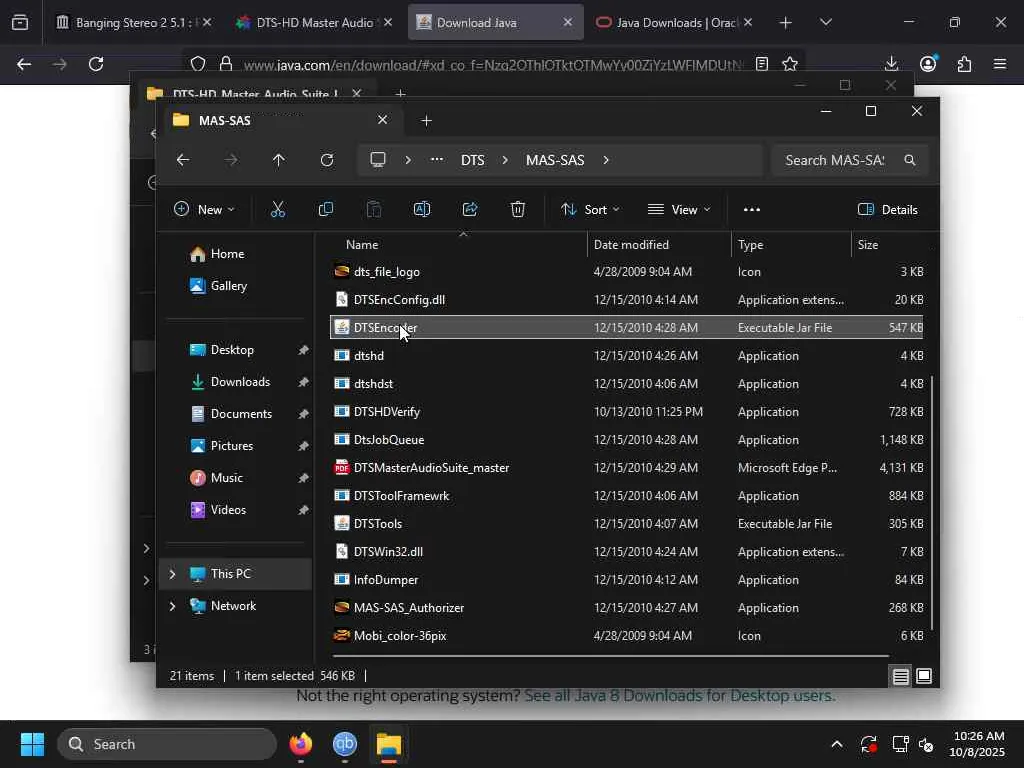Bookmark this page with the star icon
Viewport: 1024px width, 768px height.
click(790, 64)
